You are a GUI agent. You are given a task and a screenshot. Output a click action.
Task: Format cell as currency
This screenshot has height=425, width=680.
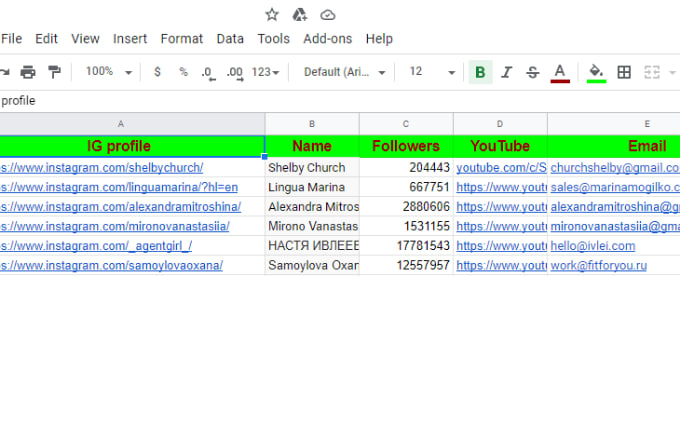pyautogui.click(x=157, y=72)
